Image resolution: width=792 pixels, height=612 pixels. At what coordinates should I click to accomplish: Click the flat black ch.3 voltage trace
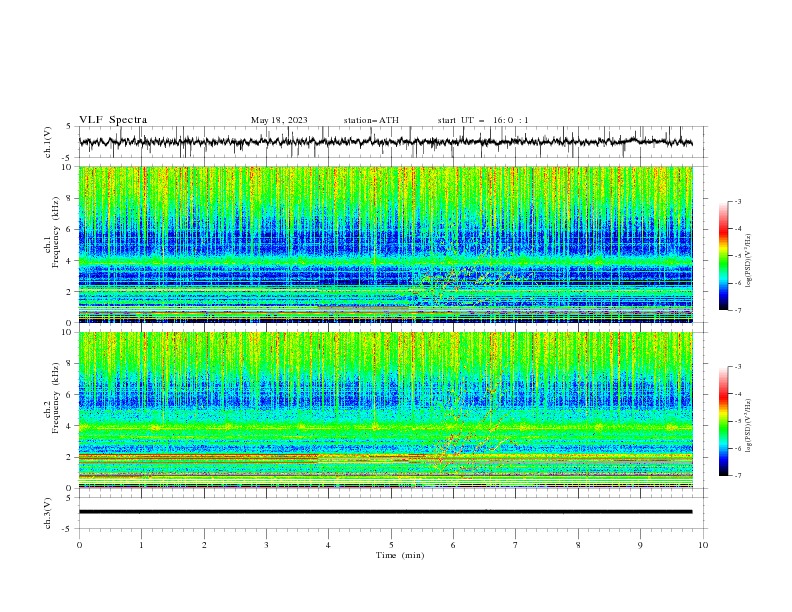pyautogui.click(x=385, y=512)
